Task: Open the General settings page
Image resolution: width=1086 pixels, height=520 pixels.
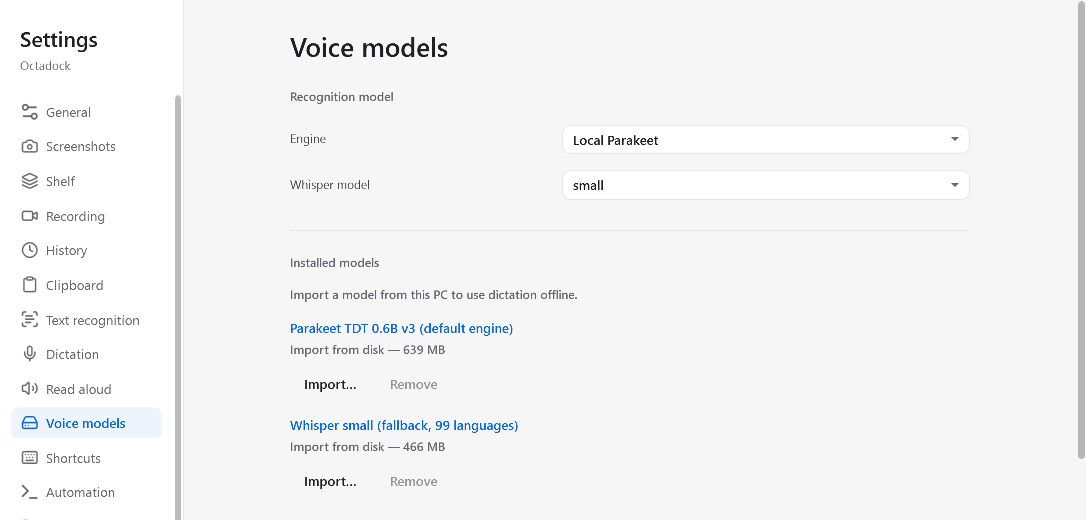Action: (87, 112)
